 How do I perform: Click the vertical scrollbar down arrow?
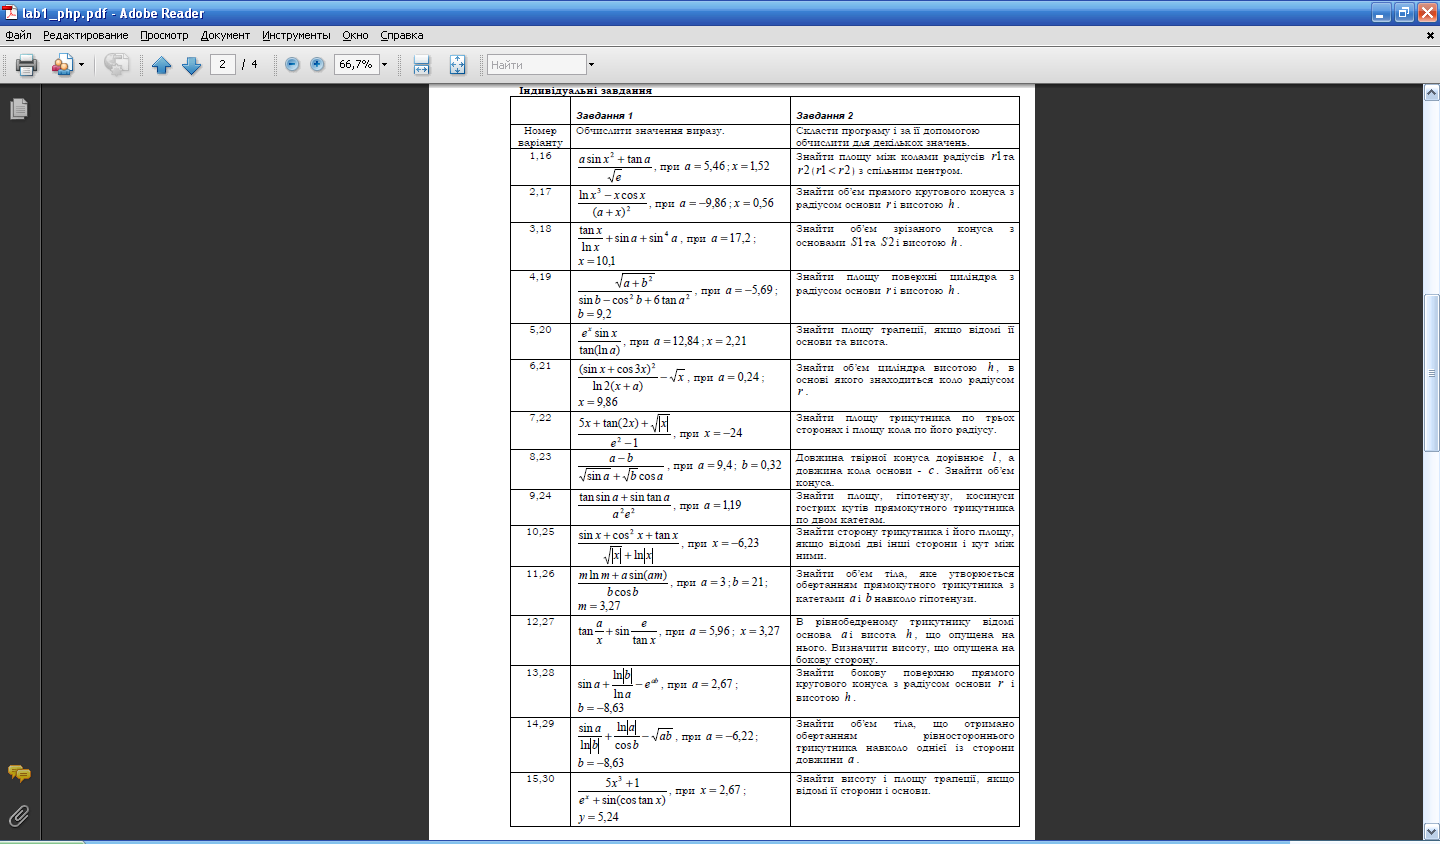pyautogui.click(x=1431, y=831)
